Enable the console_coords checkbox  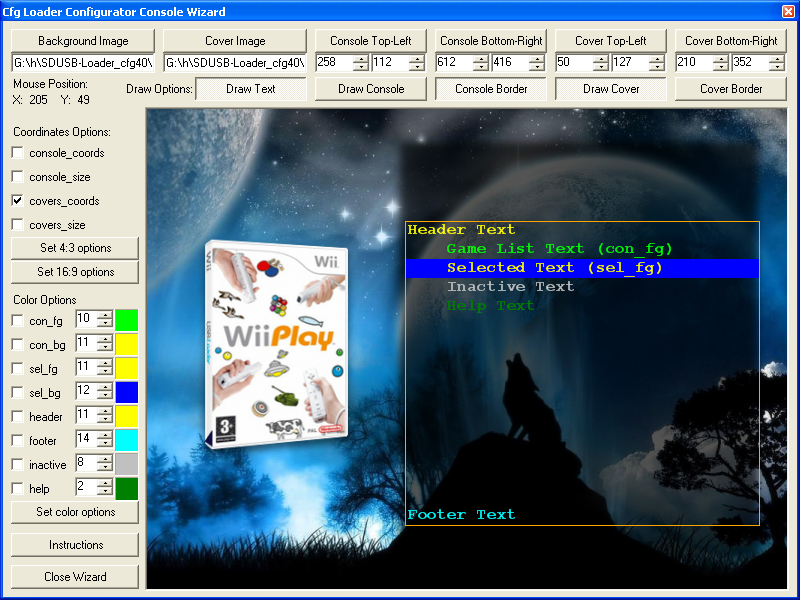point(18,153)
